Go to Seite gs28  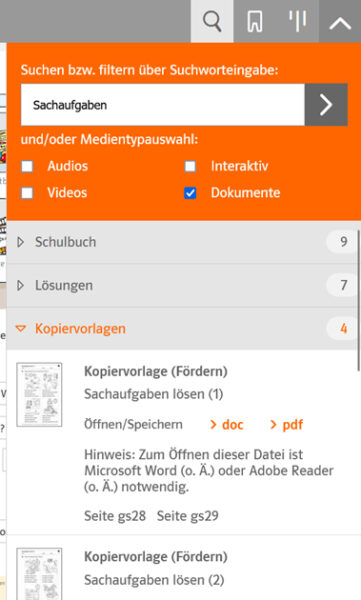[115, 516]
